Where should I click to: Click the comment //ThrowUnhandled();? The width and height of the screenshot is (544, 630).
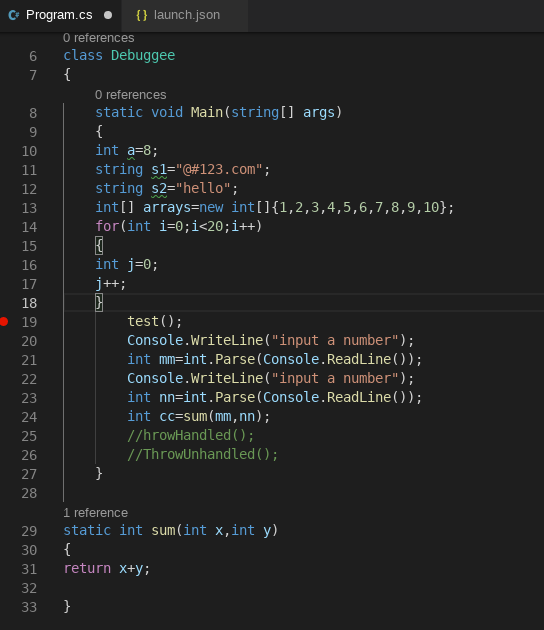(x=202, y=454)
